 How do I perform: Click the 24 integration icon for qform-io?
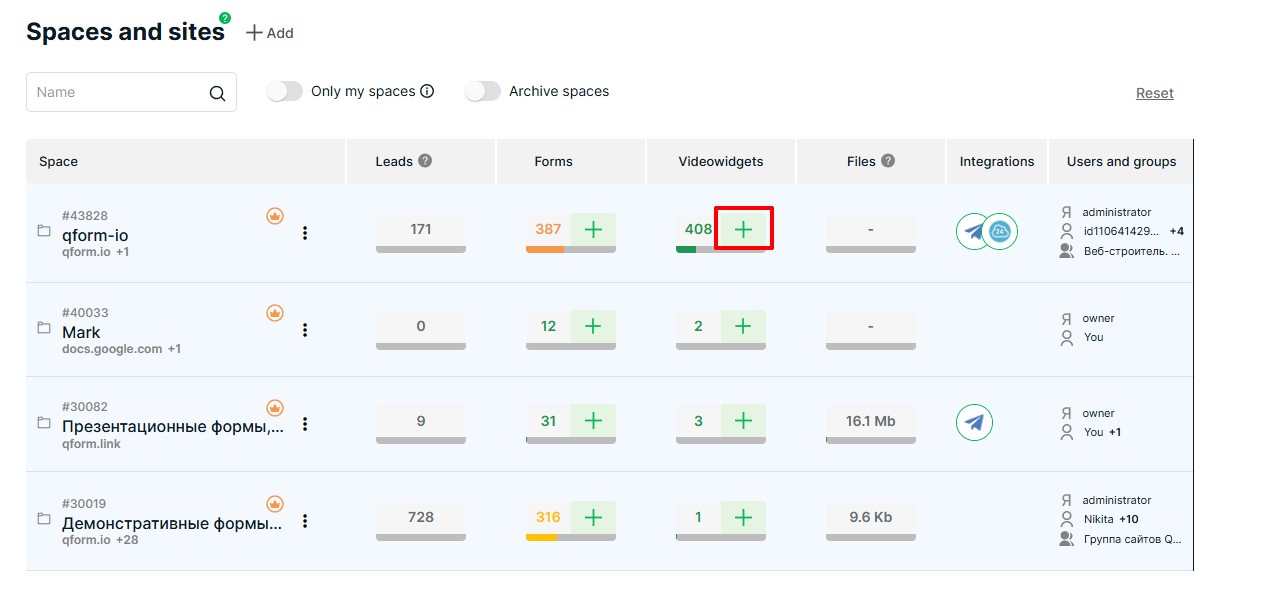999,232
